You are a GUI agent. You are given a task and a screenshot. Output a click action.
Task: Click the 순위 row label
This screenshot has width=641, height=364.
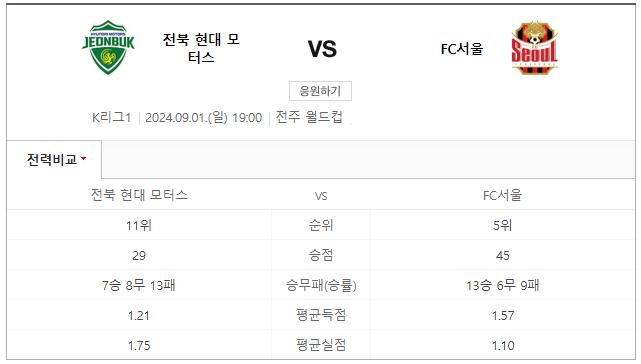pyautogui.click(x=321, y=225)
